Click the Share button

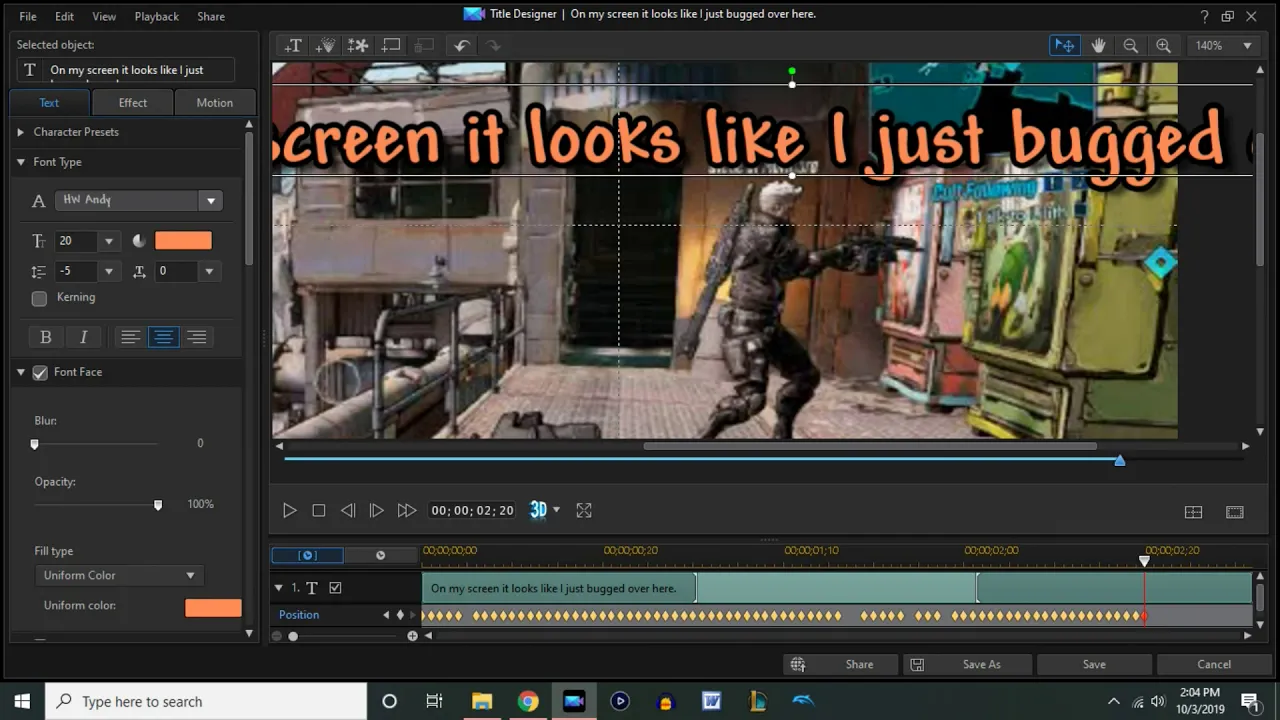coord(841,664)
